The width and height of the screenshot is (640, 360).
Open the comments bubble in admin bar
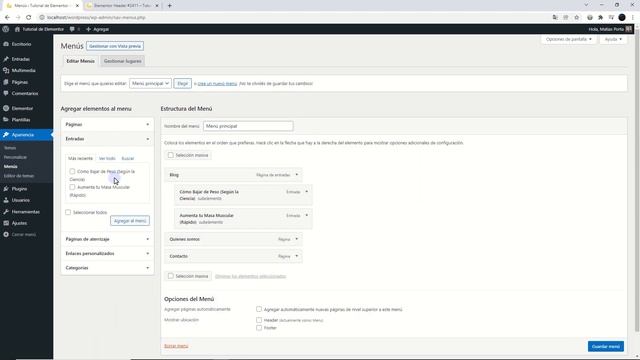click(x=72, y=29)
